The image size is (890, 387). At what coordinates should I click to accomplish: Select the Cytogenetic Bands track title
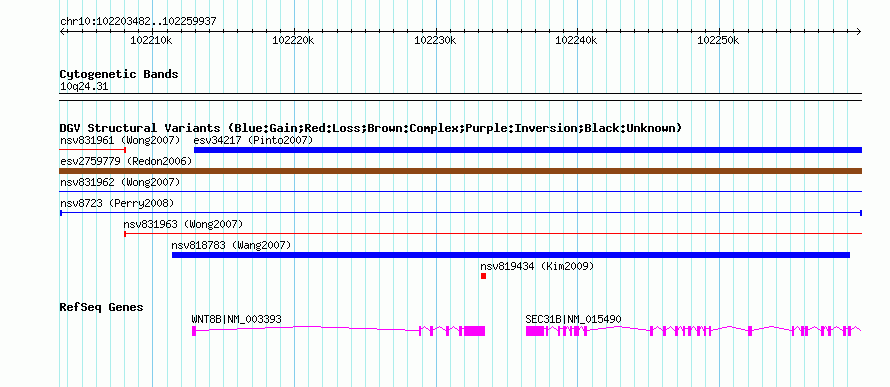tap(119, 74)
